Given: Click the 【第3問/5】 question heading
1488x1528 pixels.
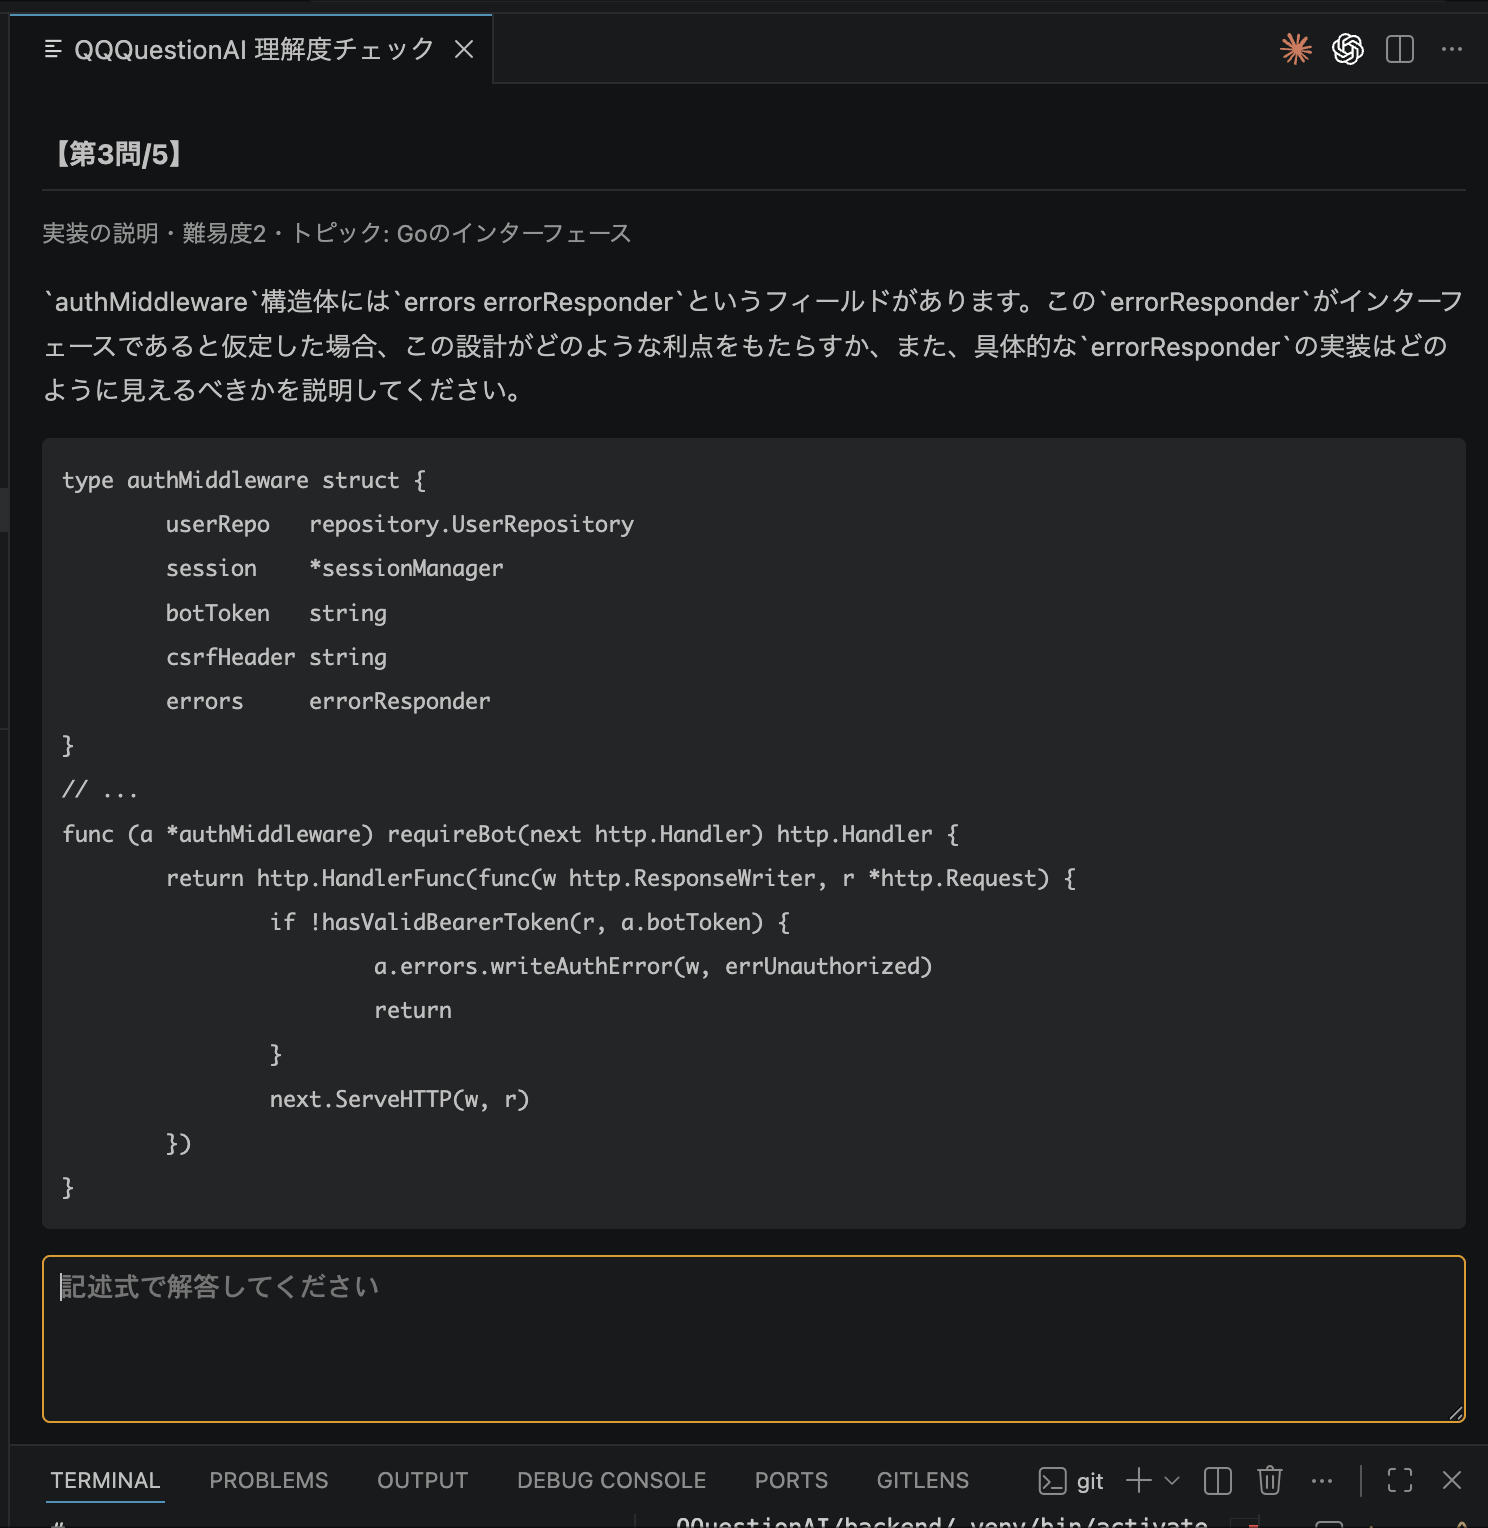Looking at the screenshot, I should coord(118,154).
